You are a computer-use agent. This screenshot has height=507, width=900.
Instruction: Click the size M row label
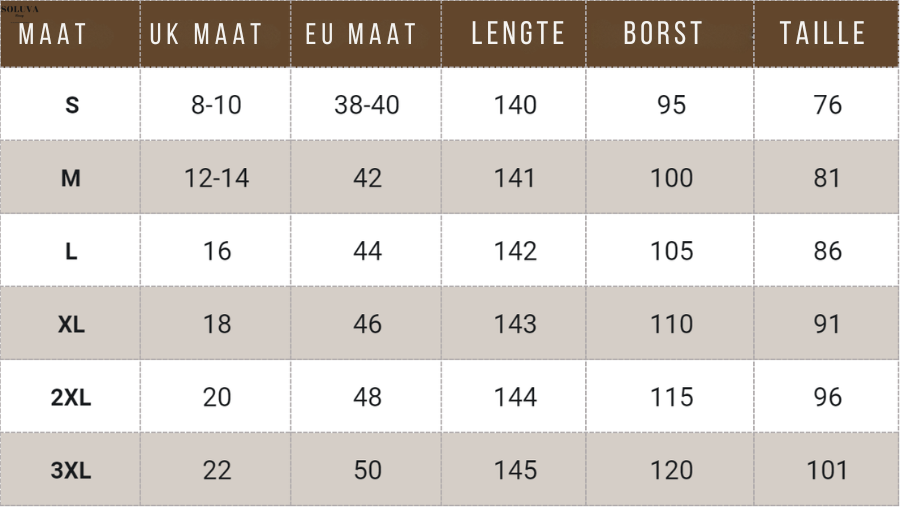71,179
